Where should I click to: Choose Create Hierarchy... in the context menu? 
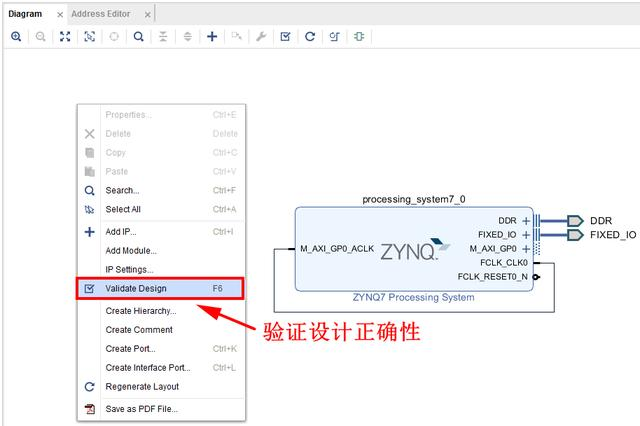[x=162, y=311]
